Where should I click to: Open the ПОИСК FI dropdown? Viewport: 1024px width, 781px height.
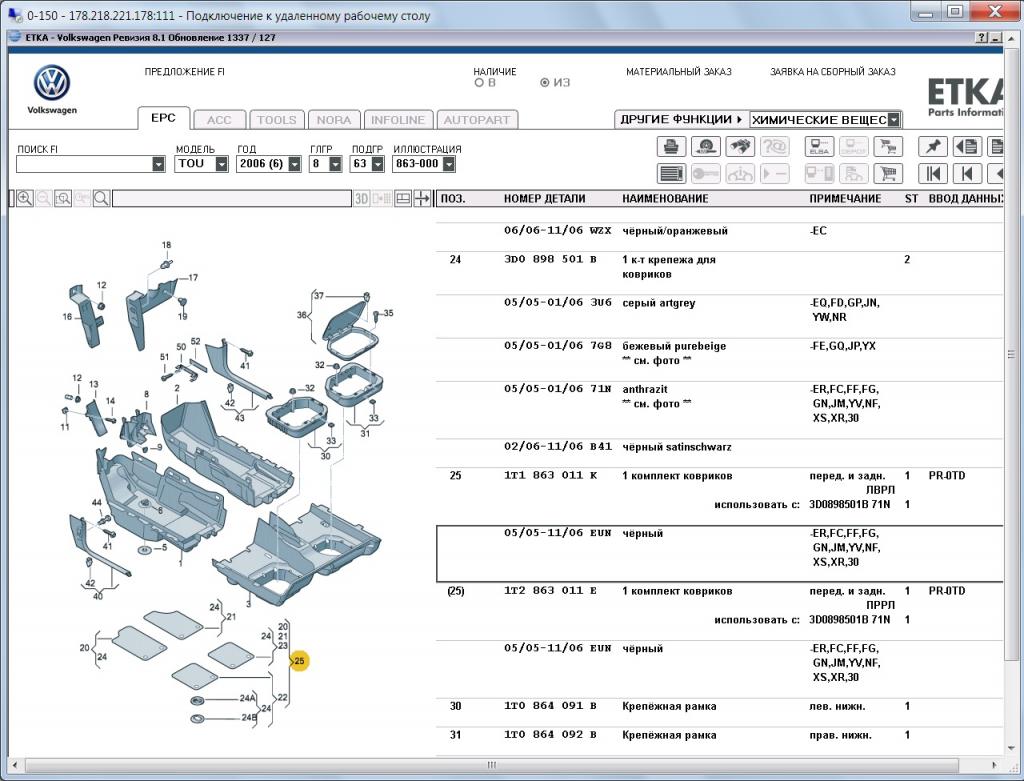click(159, 165)
